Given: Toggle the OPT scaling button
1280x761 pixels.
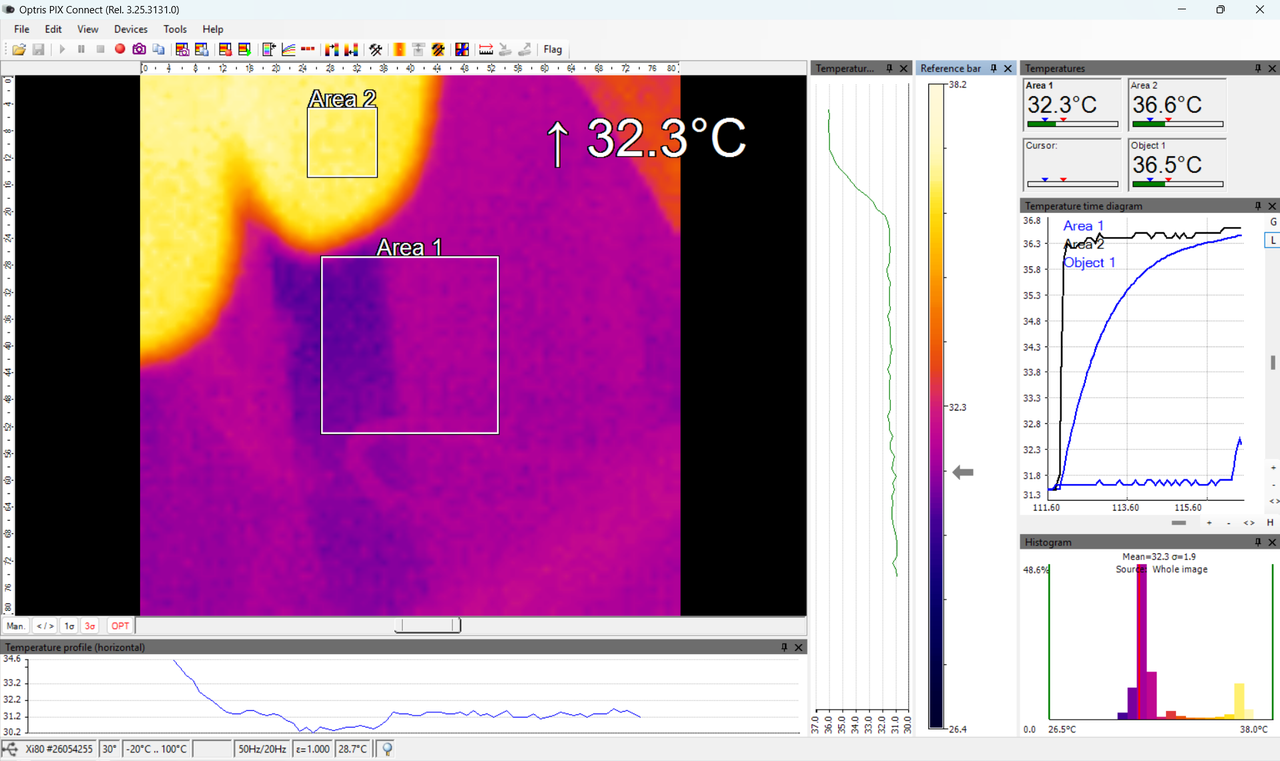Looking at the screenshot, I should click(x=120, y=626).
